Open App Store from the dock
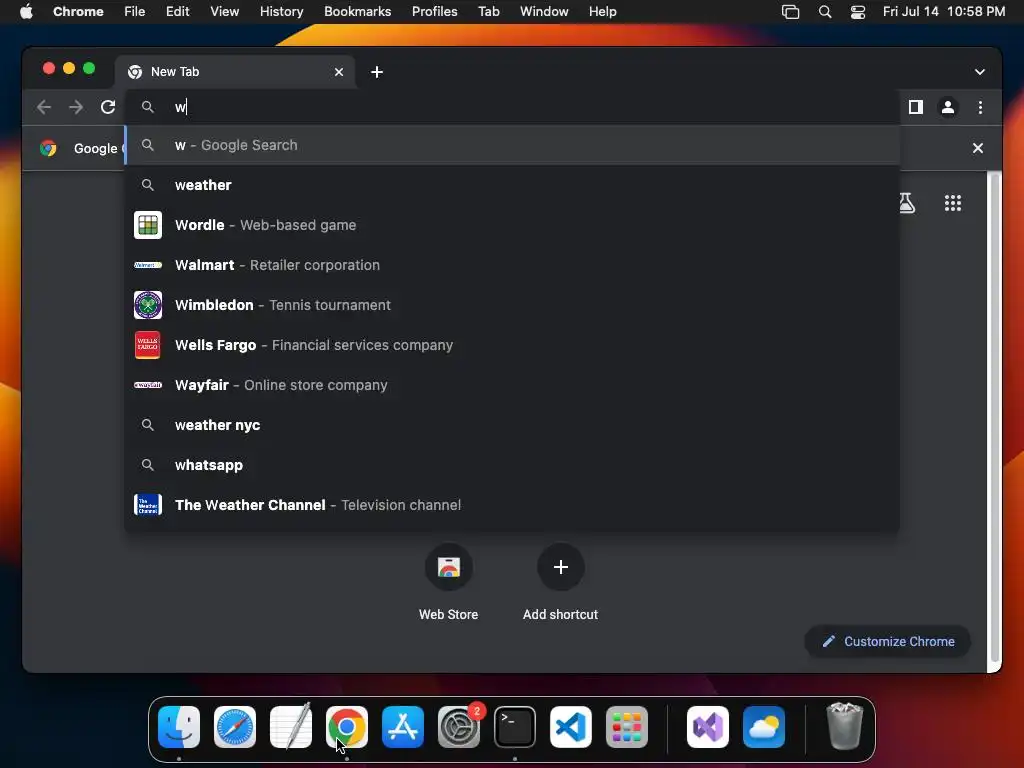1024x768 pixels. [403, 727]
